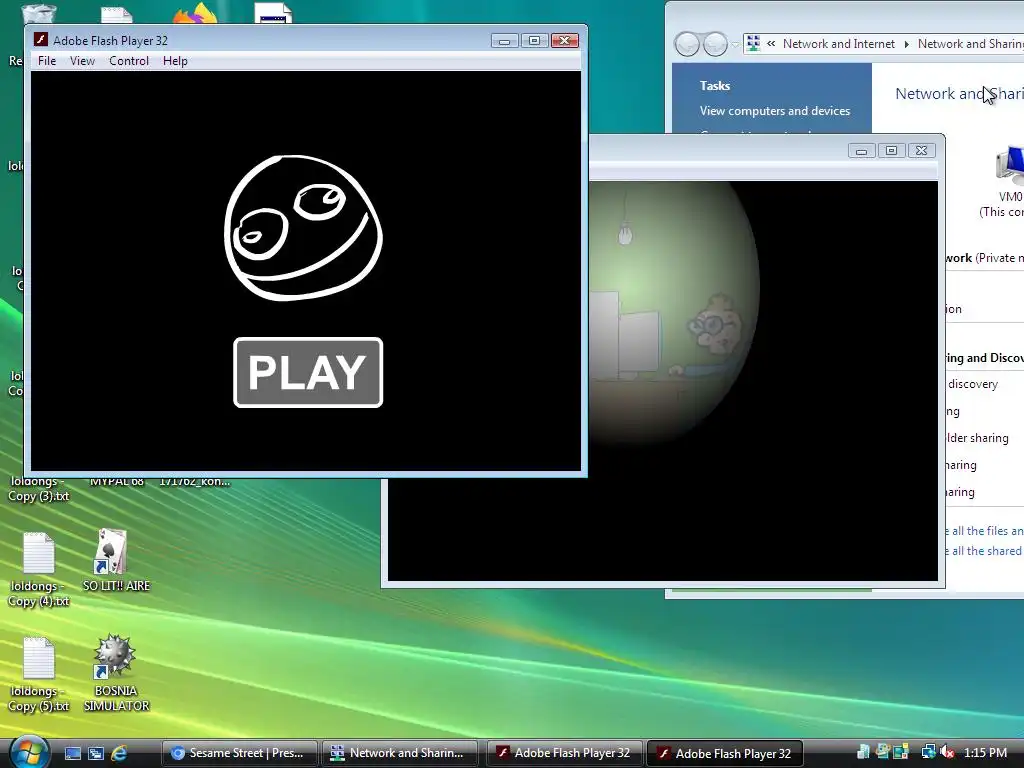Click the PLAY button in the Flash game
The height and width of the screenshot is (768, 1024).
pyautogui.click(x=308, y=372)
